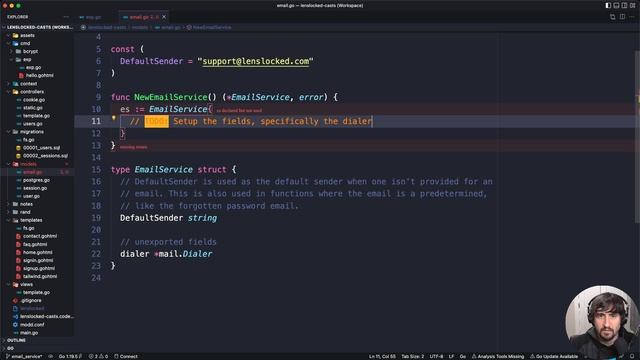
Task: Click Analysis Tools Missing warning
Action: click(498, 356)
